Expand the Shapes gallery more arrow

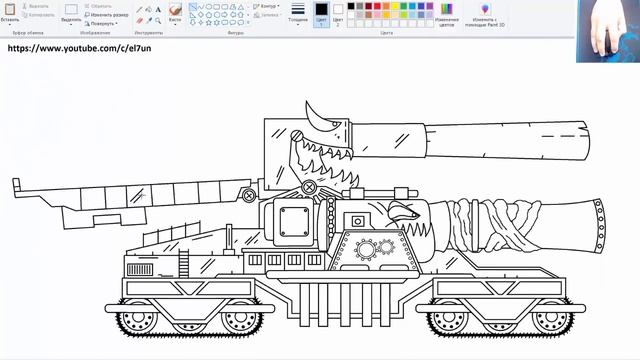point(248,22)
